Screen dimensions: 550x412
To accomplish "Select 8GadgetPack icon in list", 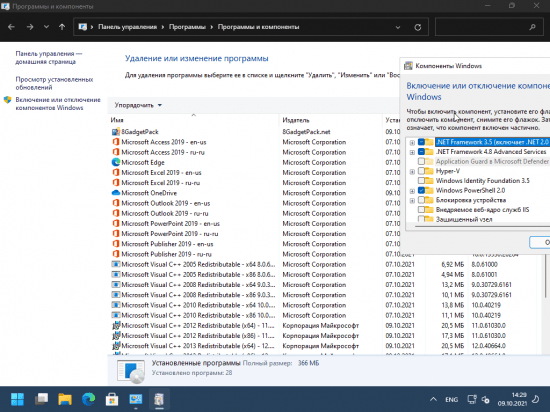I will coord(116,132).
